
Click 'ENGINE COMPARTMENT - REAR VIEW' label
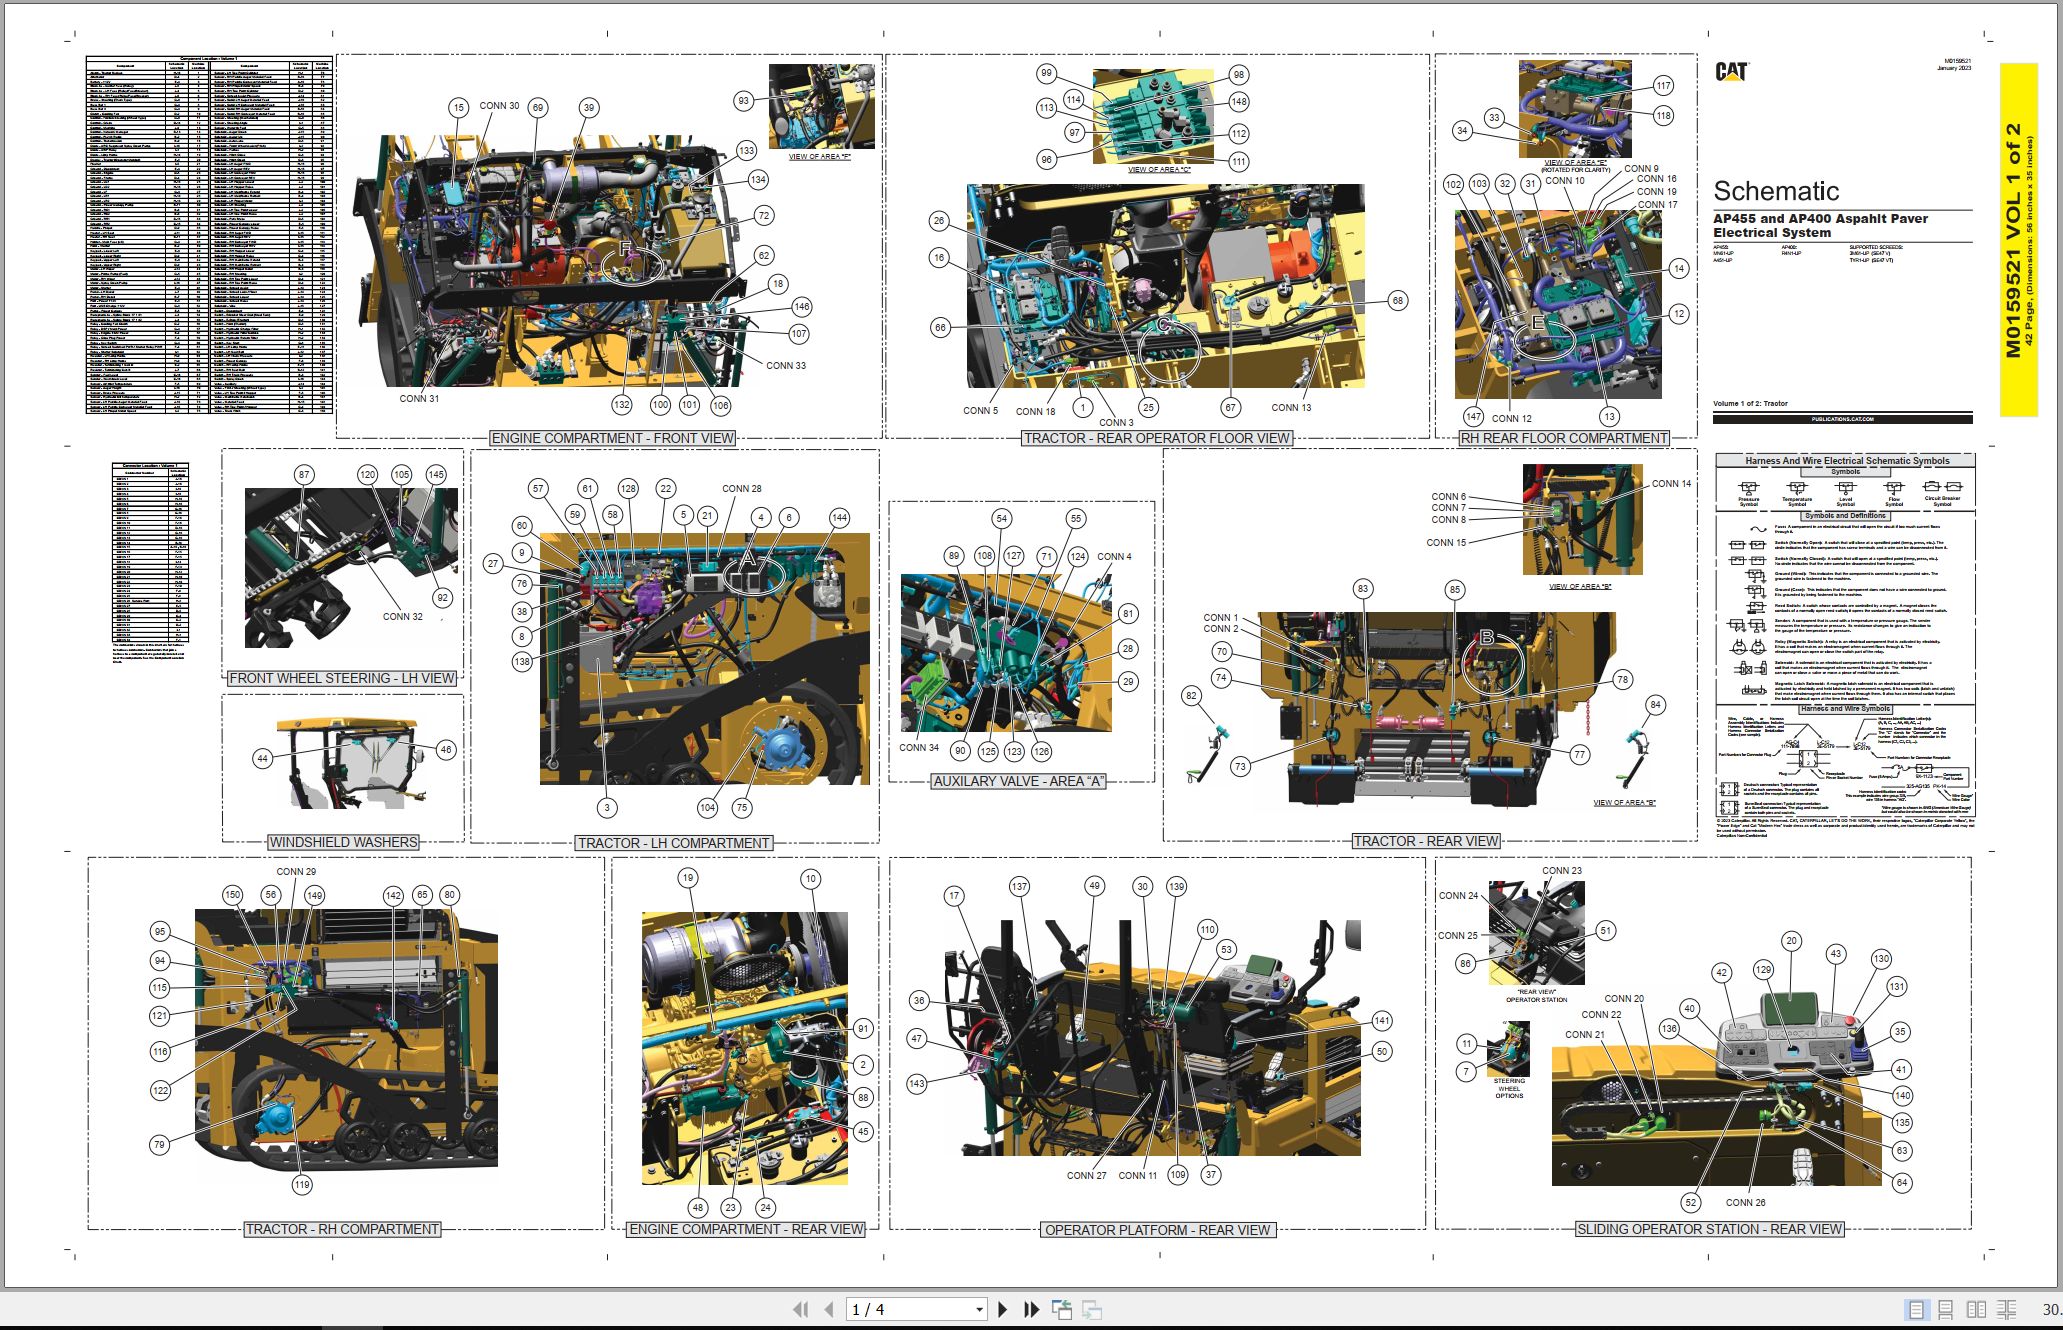pos(745,1229)
